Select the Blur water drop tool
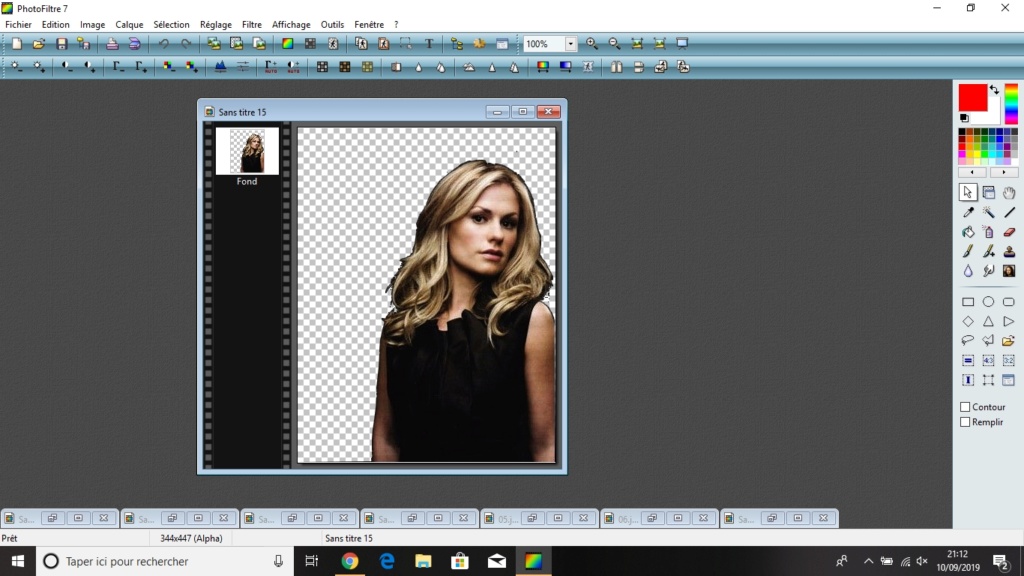Screen dimensions: 1024x576 click(x=968, y=270)
